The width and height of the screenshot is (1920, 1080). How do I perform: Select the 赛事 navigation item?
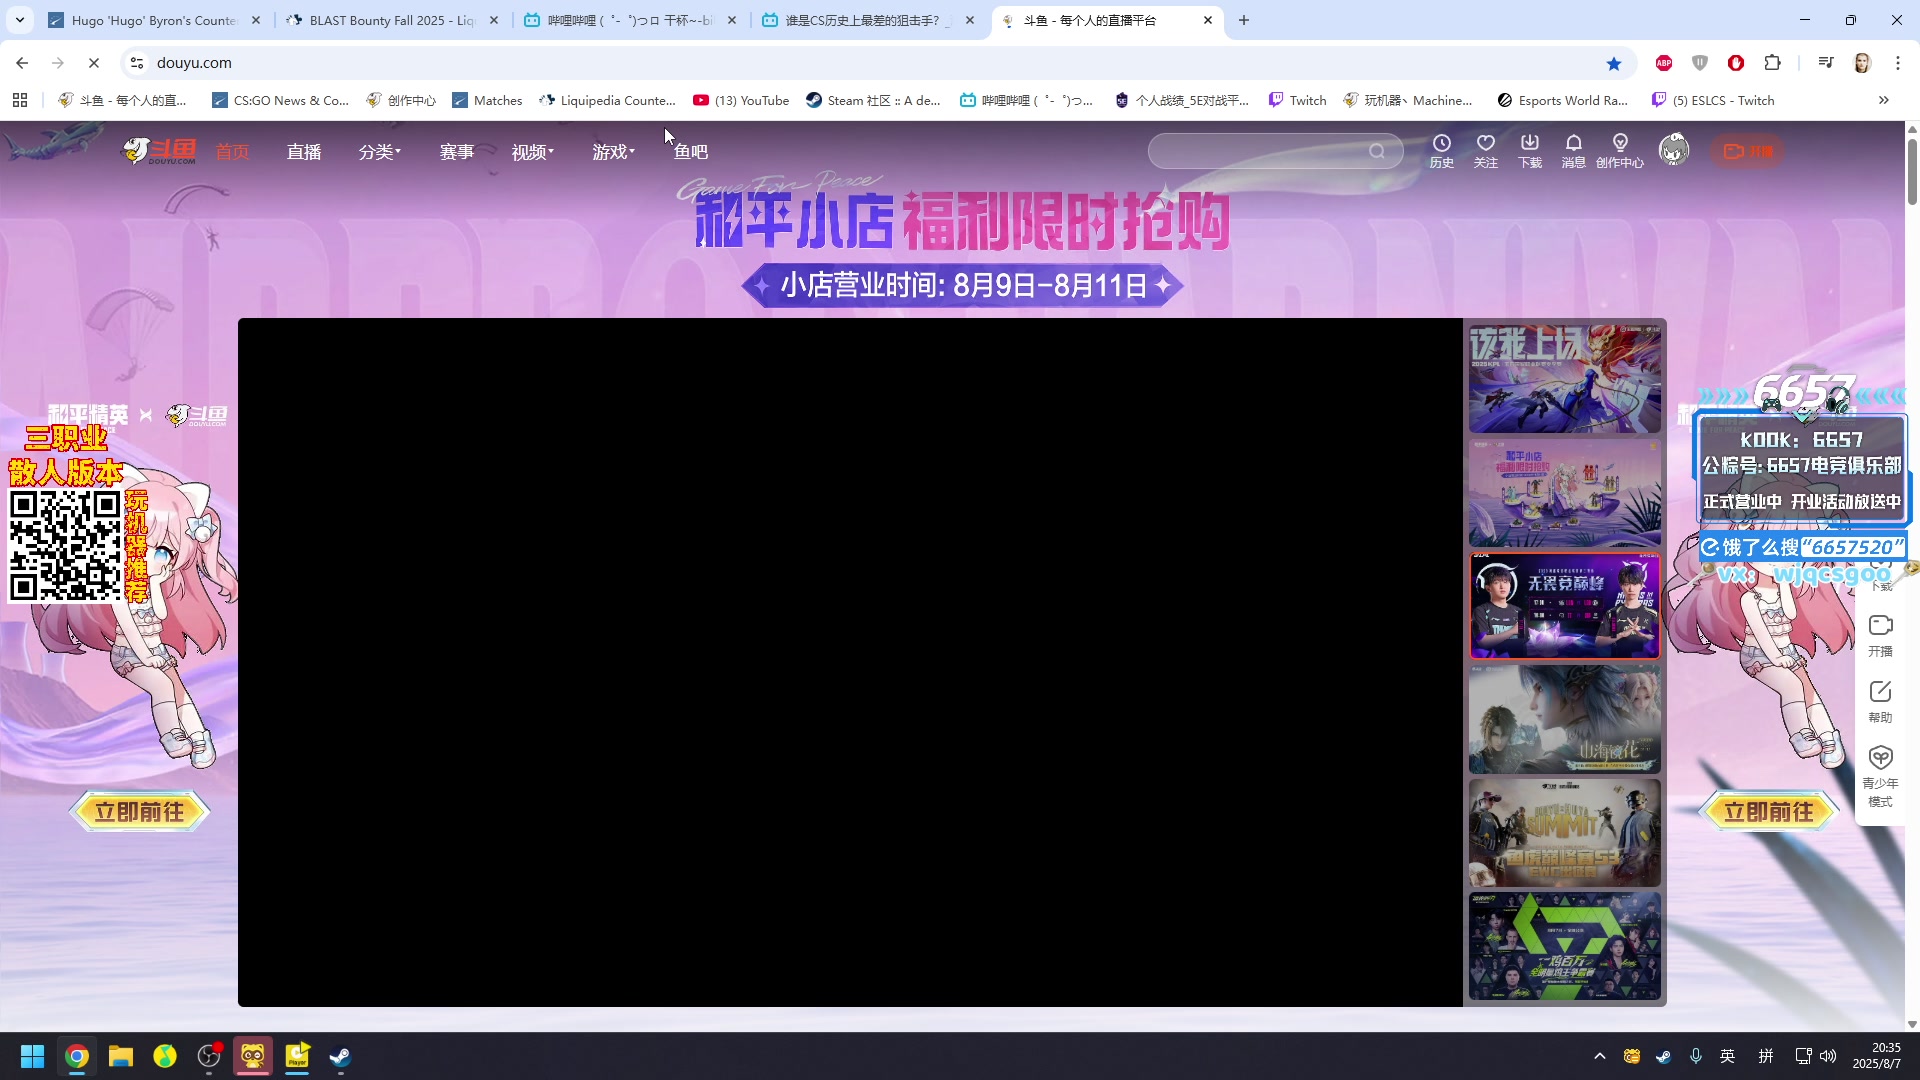click(457, 152)
